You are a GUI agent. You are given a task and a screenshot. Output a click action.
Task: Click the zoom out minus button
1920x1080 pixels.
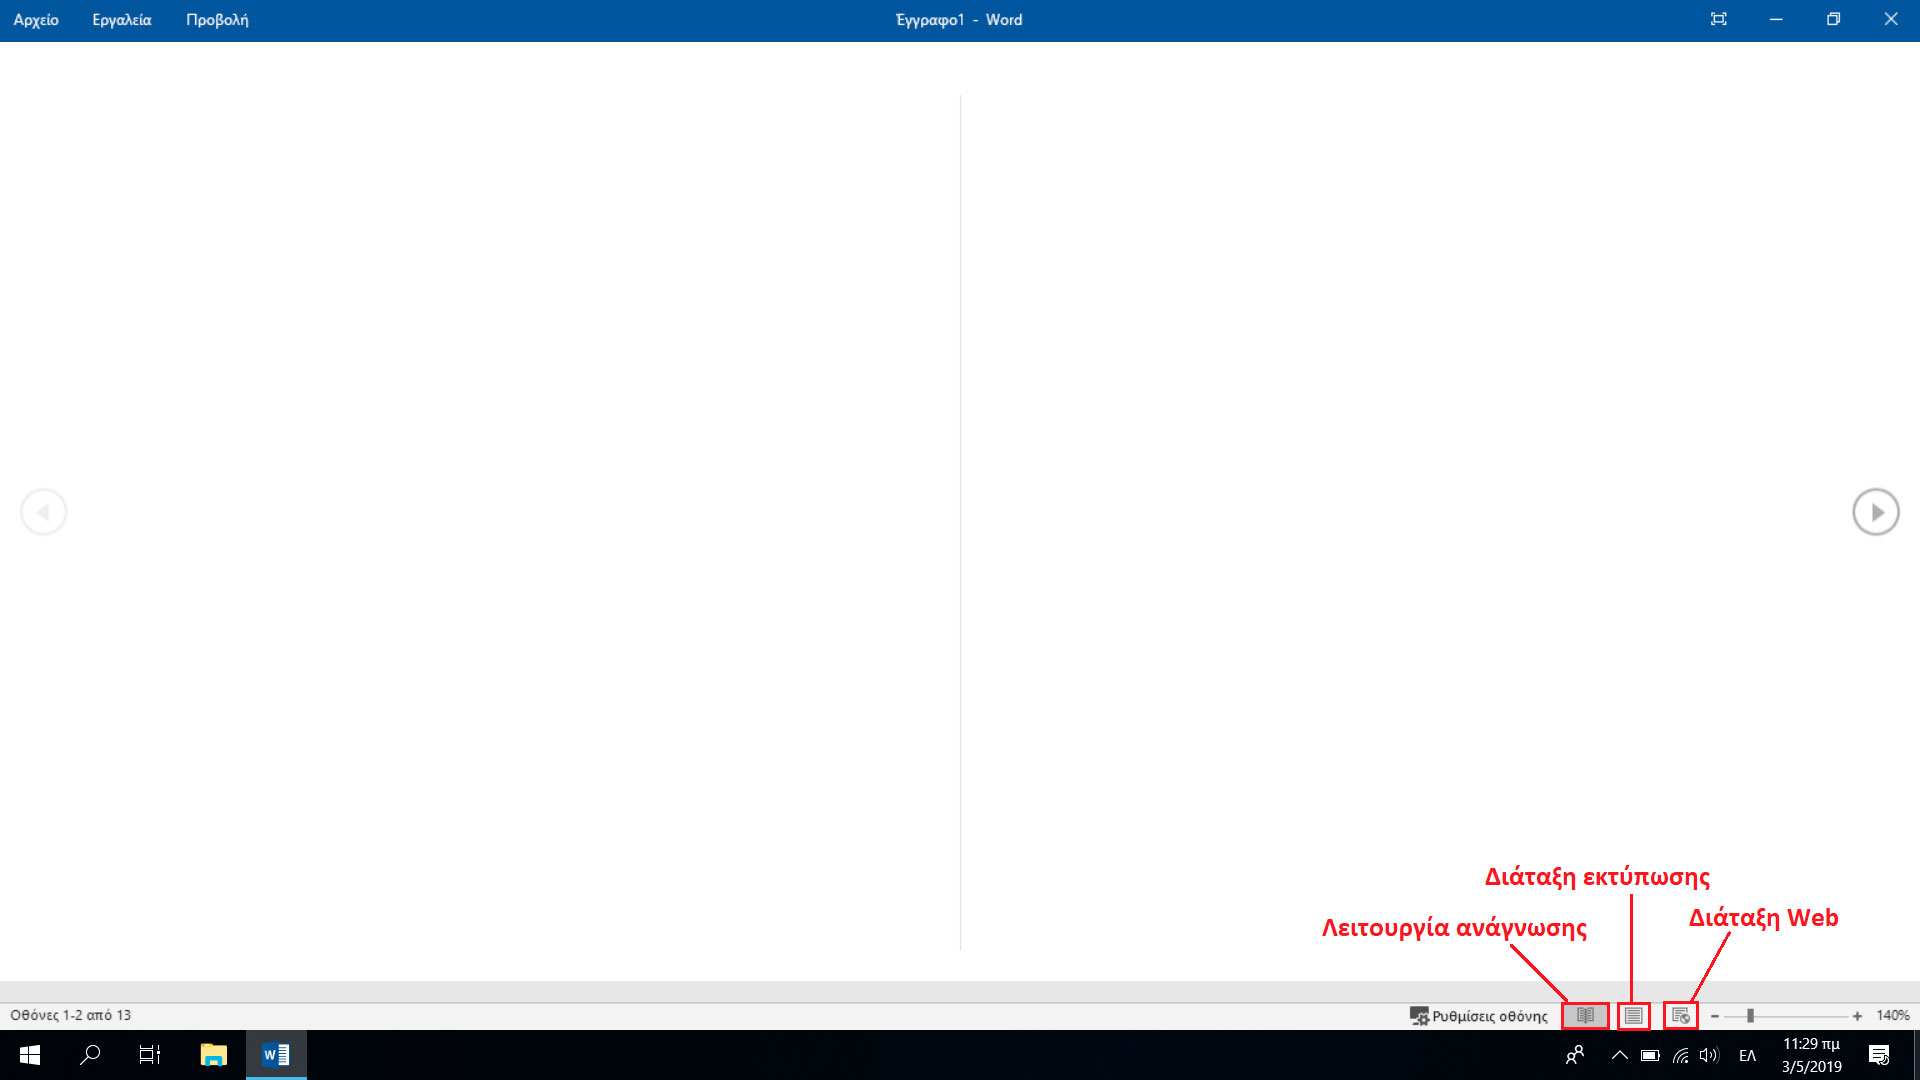[1715, 1016]
